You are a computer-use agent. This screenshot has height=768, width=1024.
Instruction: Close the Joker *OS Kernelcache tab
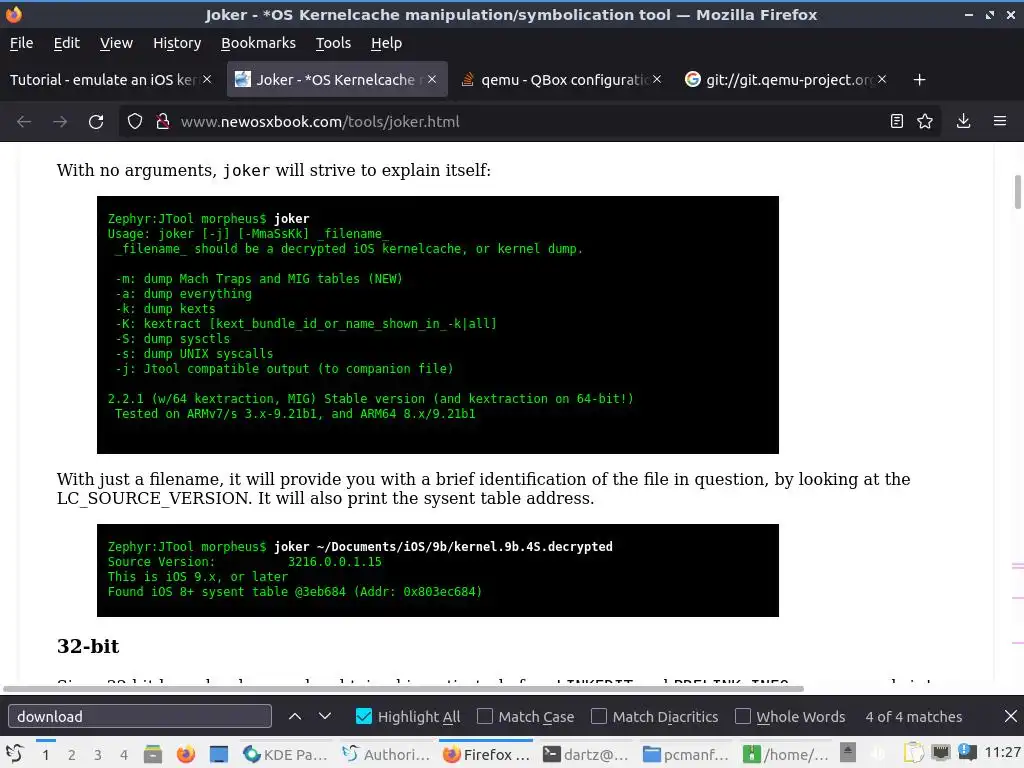tap(432, 80)
